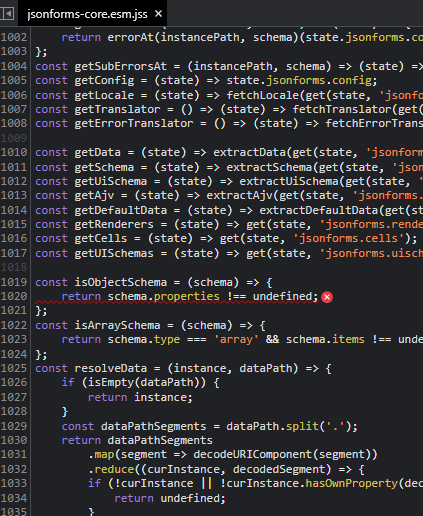The width and height of the screenshot is (423, 516).
Task: Click the isEmpty function call
Action: [x=111, y=382]
